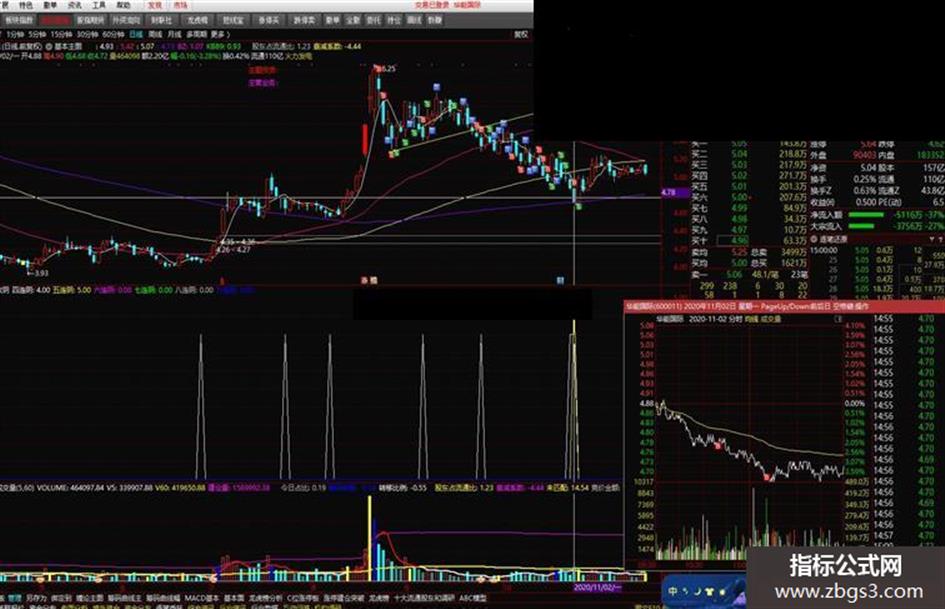Image resolution: width=945 pixels, height=609 pixels.
Task: Click the 买十 order book row
Action: click(747, 241)
